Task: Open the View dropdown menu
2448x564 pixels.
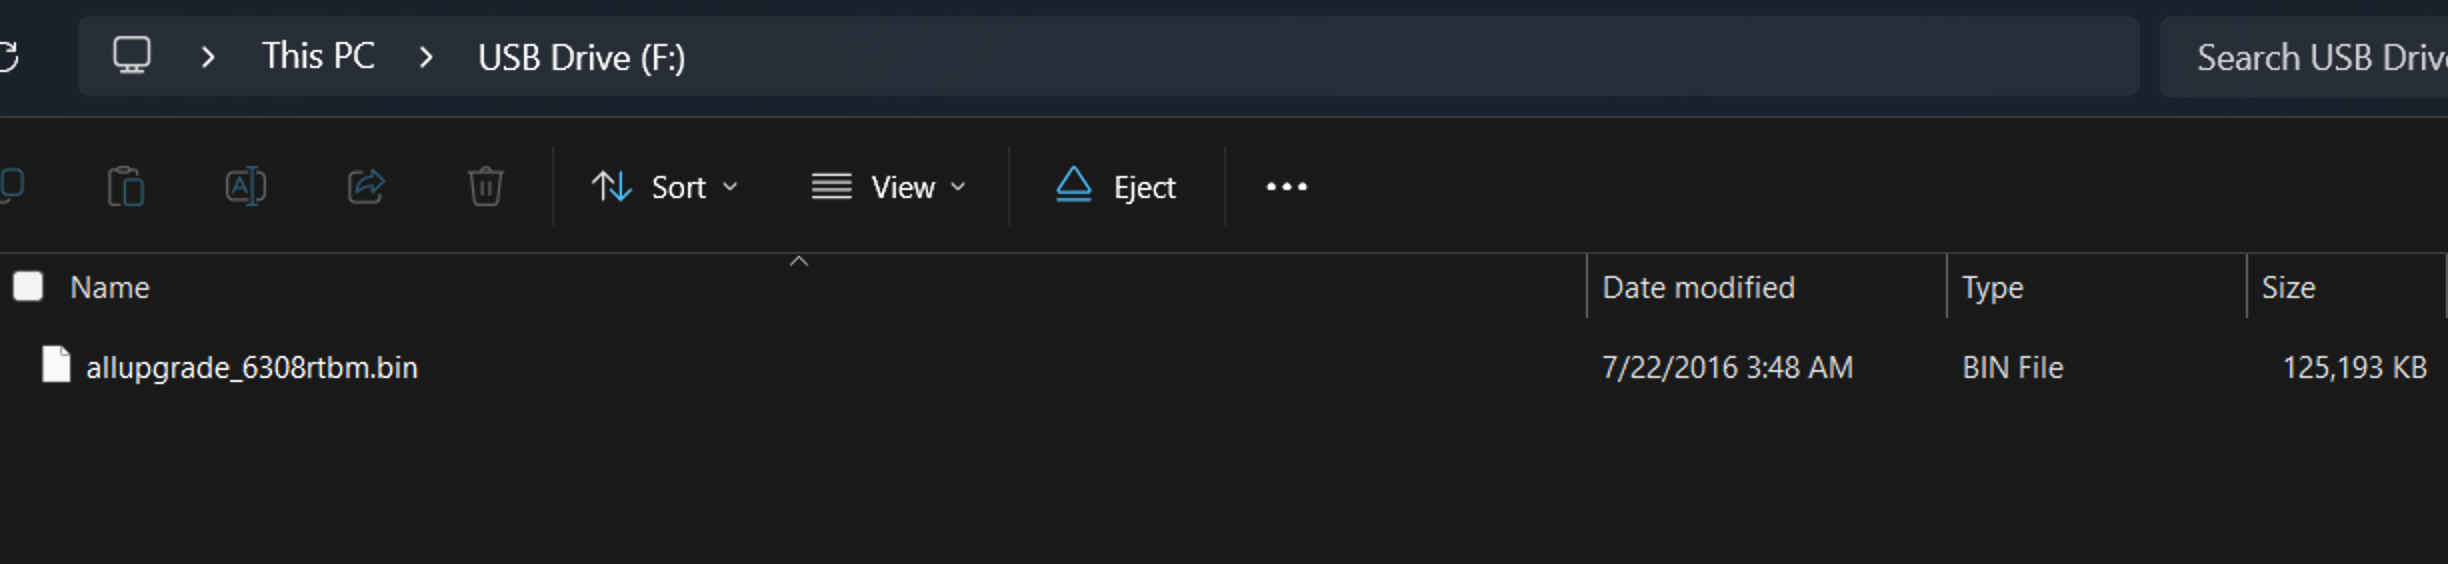Action: click(889, 187)
